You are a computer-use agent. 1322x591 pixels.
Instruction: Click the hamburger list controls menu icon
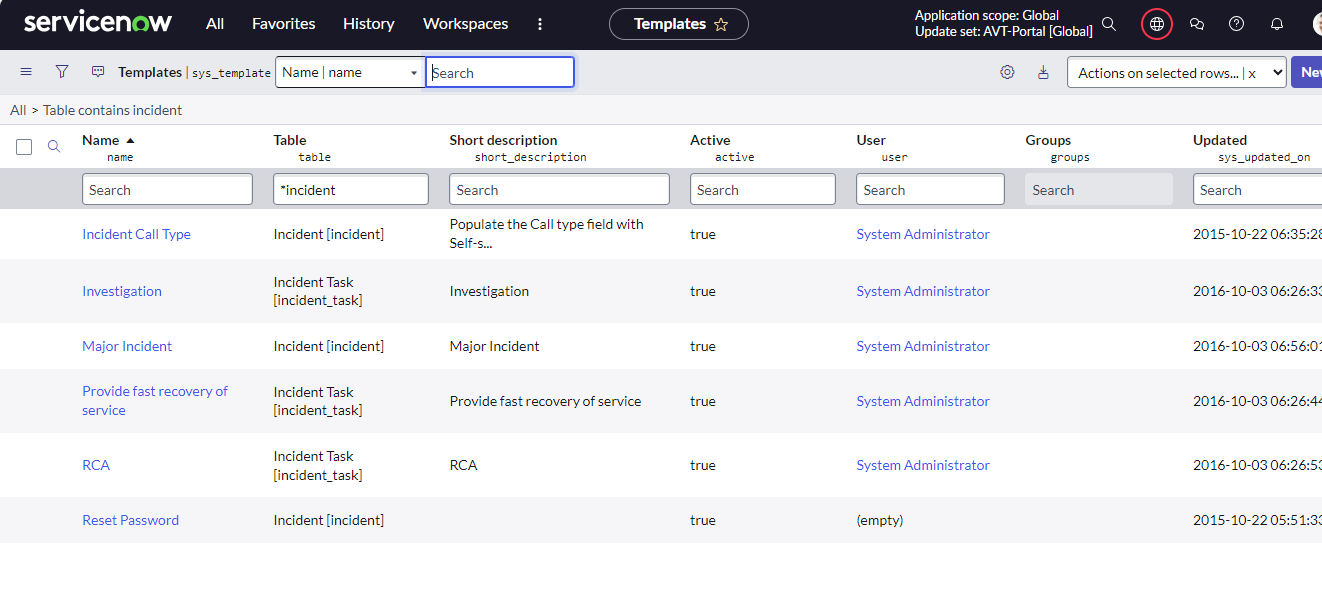[26, 72]
